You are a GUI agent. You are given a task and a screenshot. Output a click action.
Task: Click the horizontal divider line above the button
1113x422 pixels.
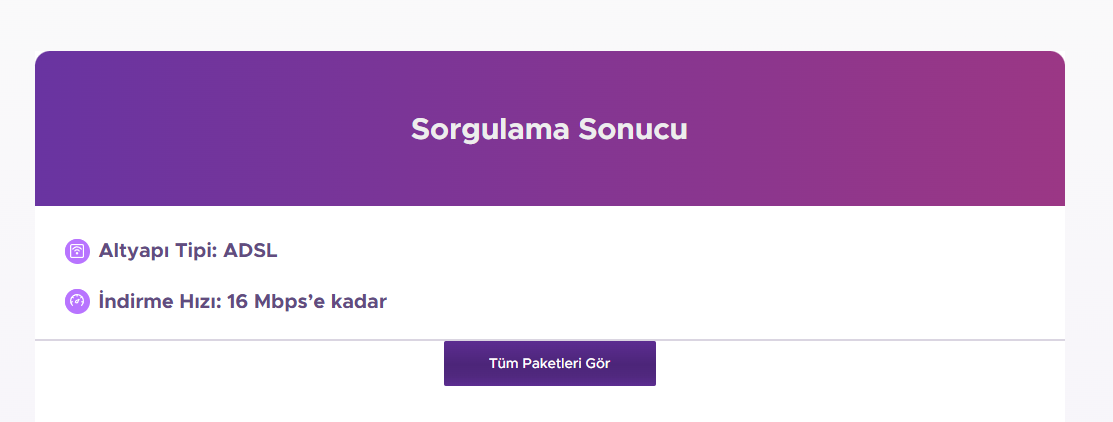click(549, 340)
